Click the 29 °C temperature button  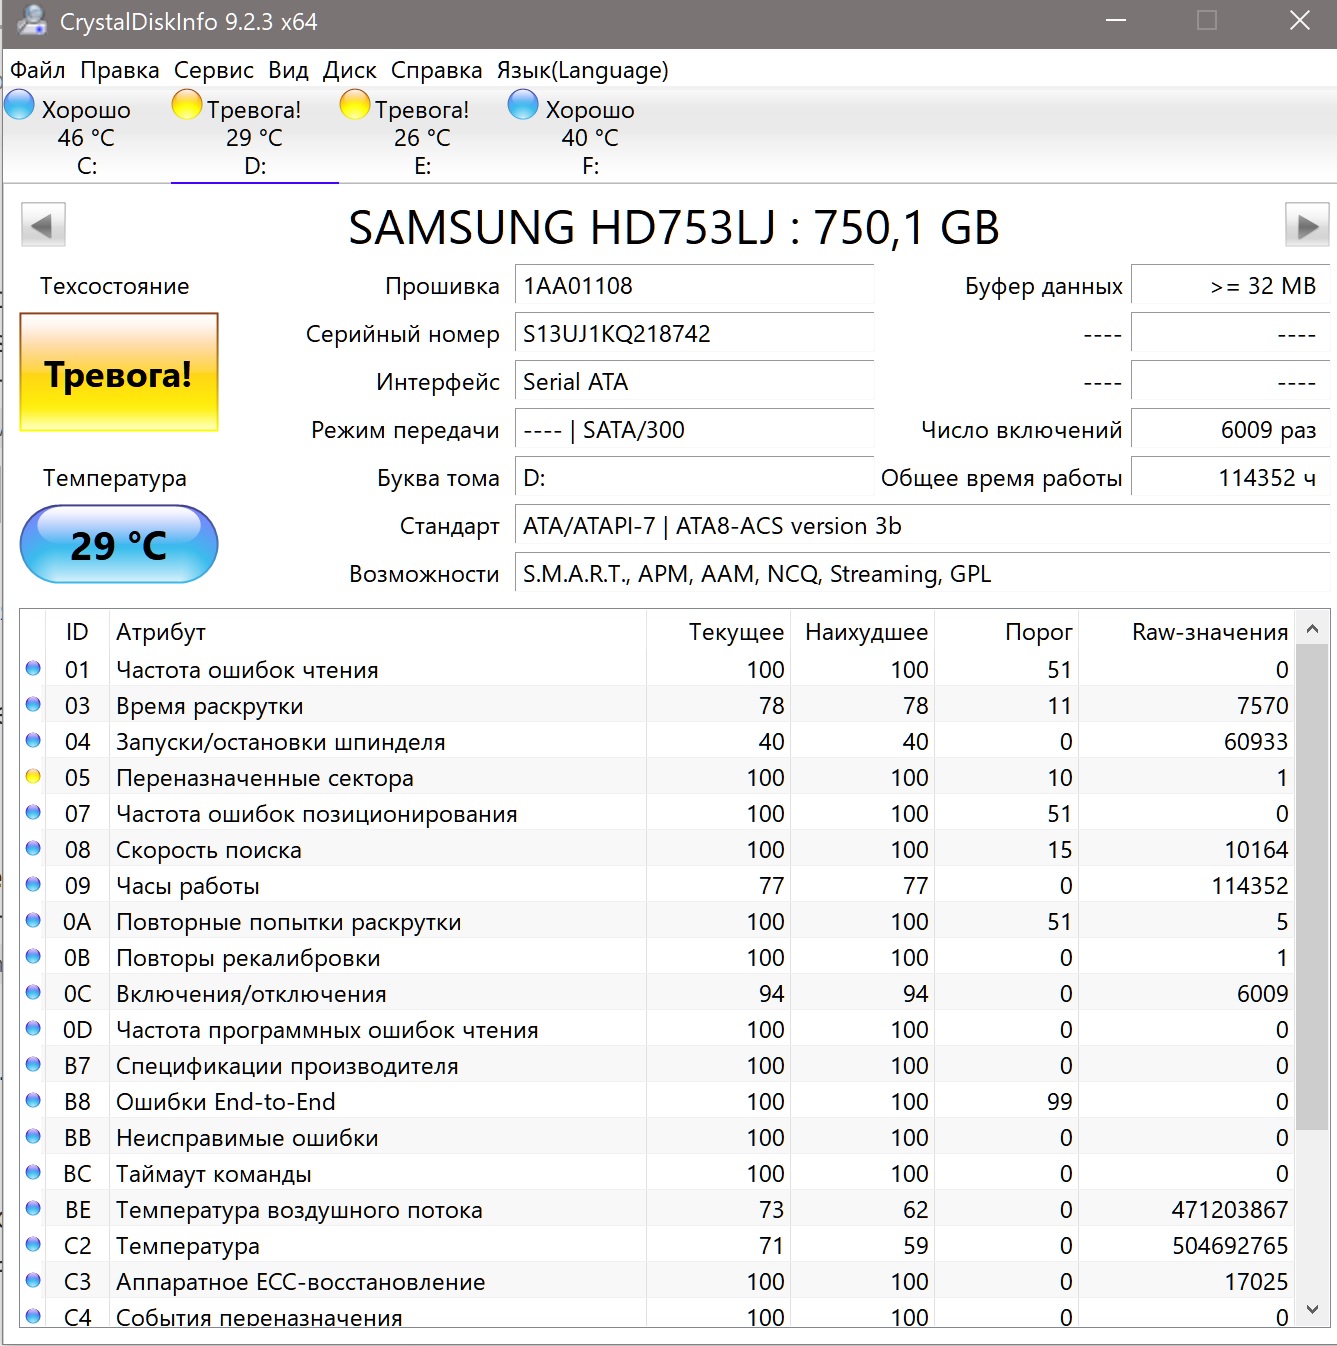pyautogui.click(x=119, y=545)
